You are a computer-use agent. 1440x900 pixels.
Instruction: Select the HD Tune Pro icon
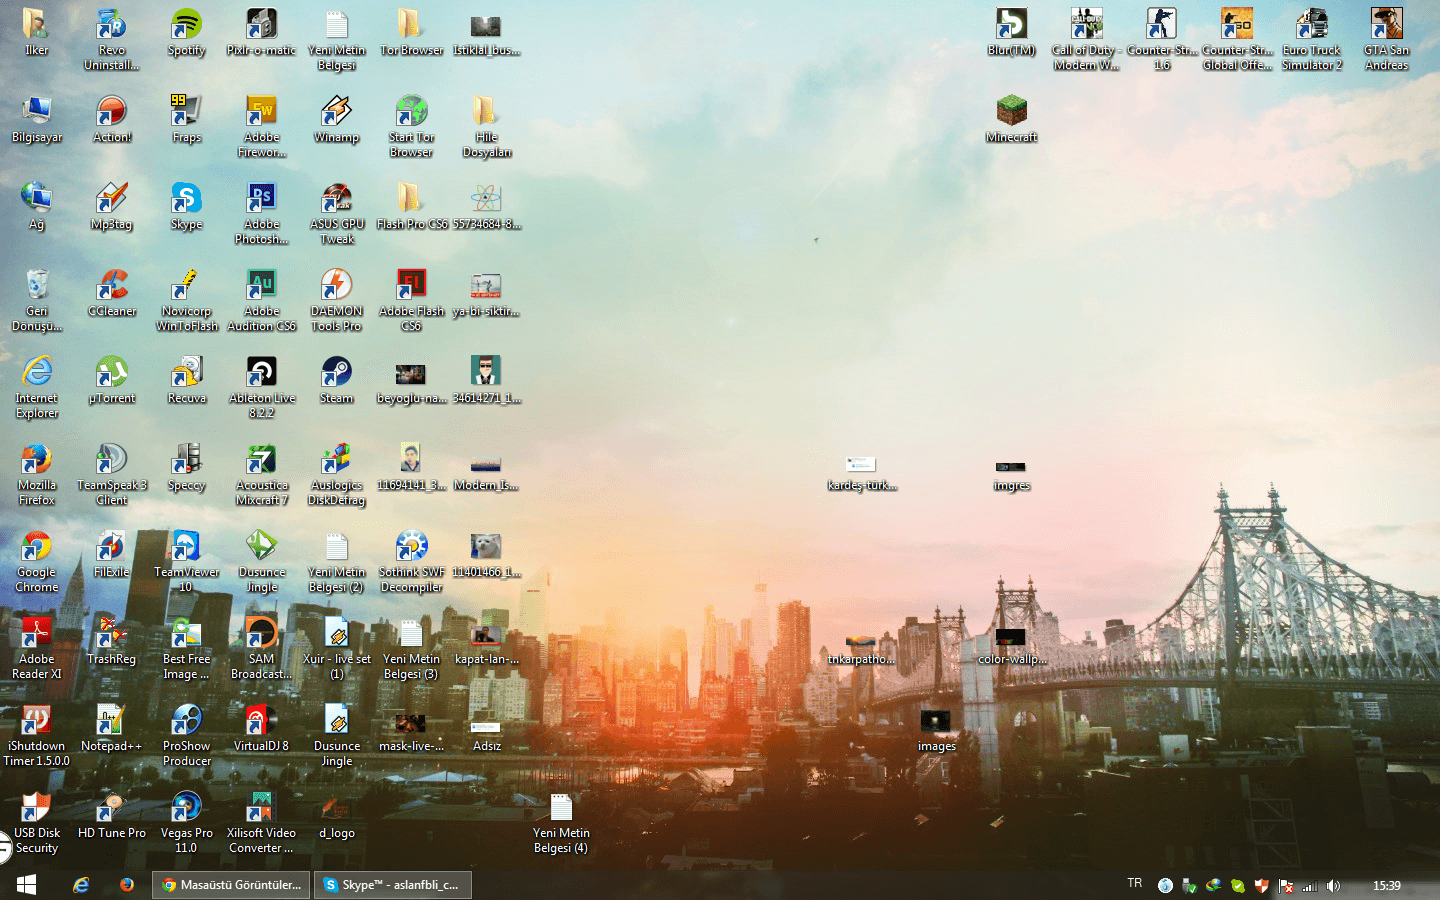click(x=111, y=816)
